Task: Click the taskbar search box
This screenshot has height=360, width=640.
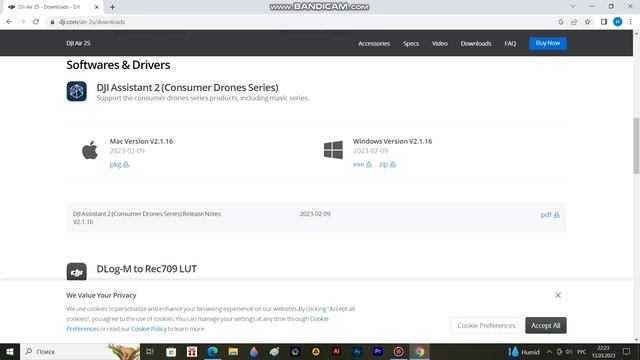Action: tap(80, 351)
